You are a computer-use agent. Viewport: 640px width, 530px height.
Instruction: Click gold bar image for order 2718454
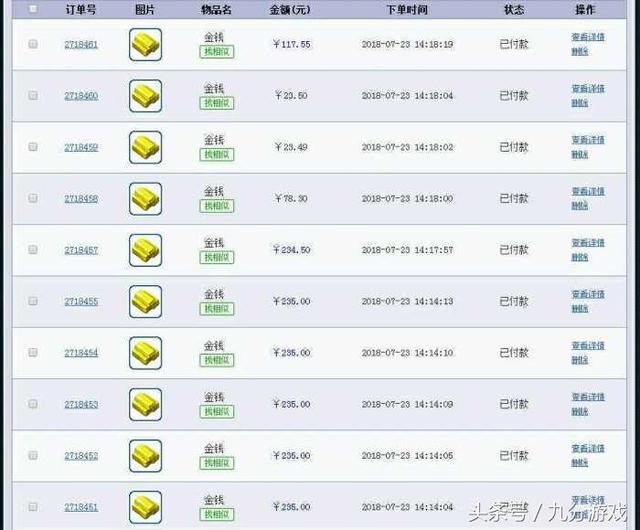[x=145, y=353]
